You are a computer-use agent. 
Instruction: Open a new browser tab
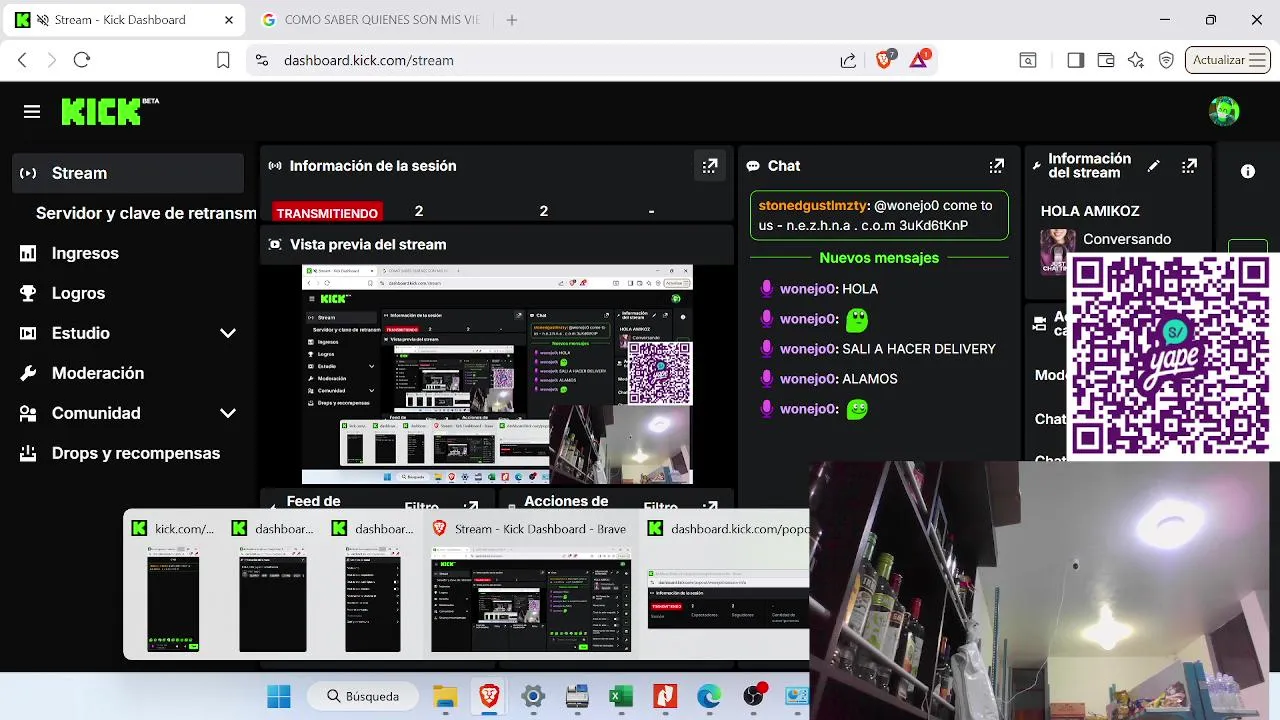(x=511, y=20)
